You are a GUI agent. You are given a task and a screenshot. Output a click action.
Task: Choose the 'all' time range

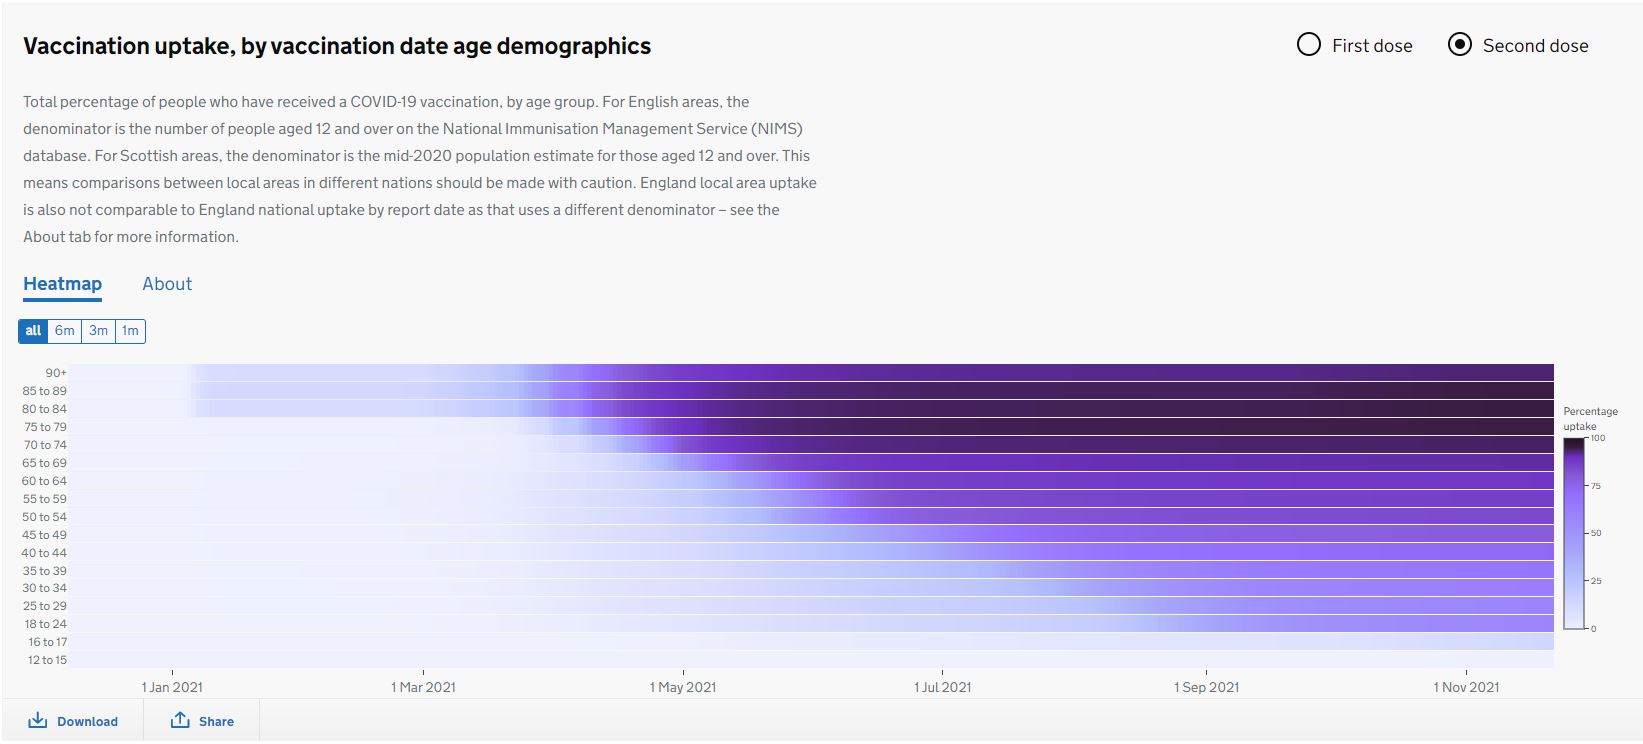pyautogui.click(x=33, y=331)
